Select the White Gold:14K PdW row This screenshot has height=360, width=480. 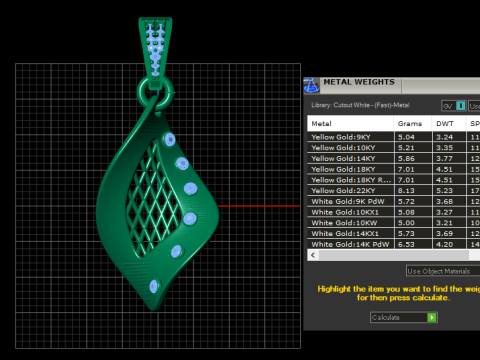pos(393,244)
